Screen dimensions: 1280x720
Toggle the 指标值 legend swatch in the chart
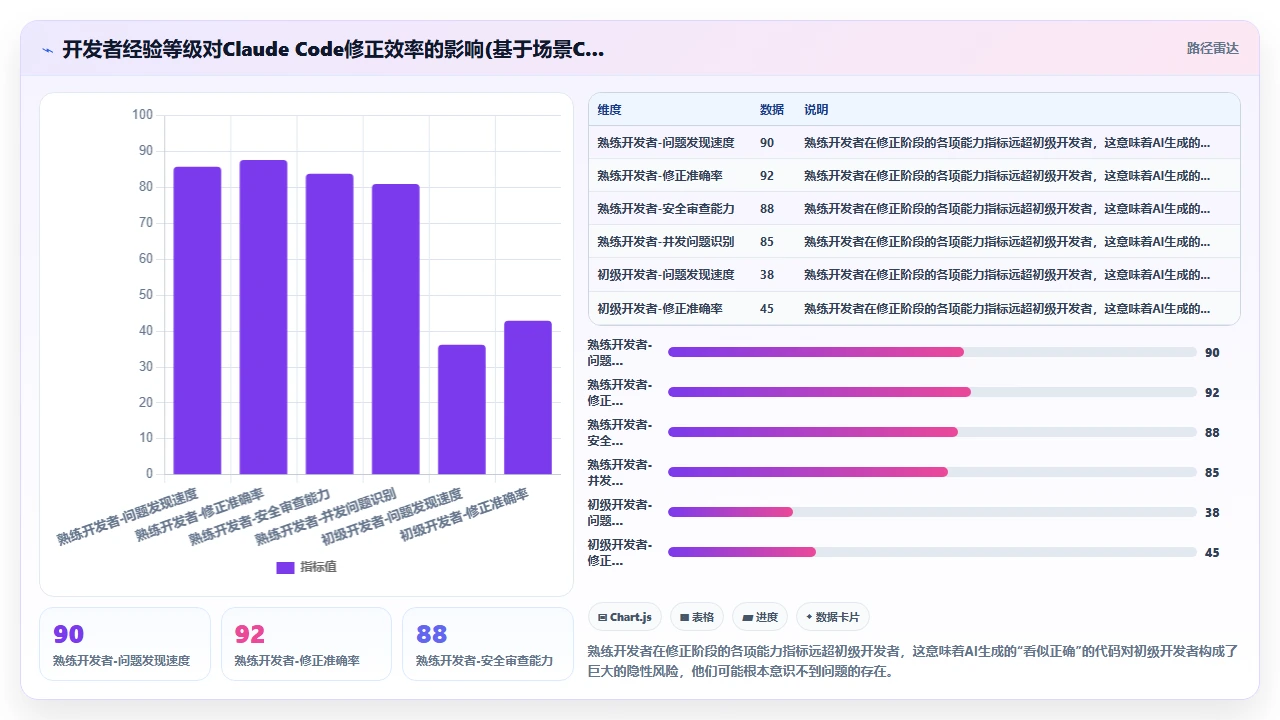click(285, 568)
